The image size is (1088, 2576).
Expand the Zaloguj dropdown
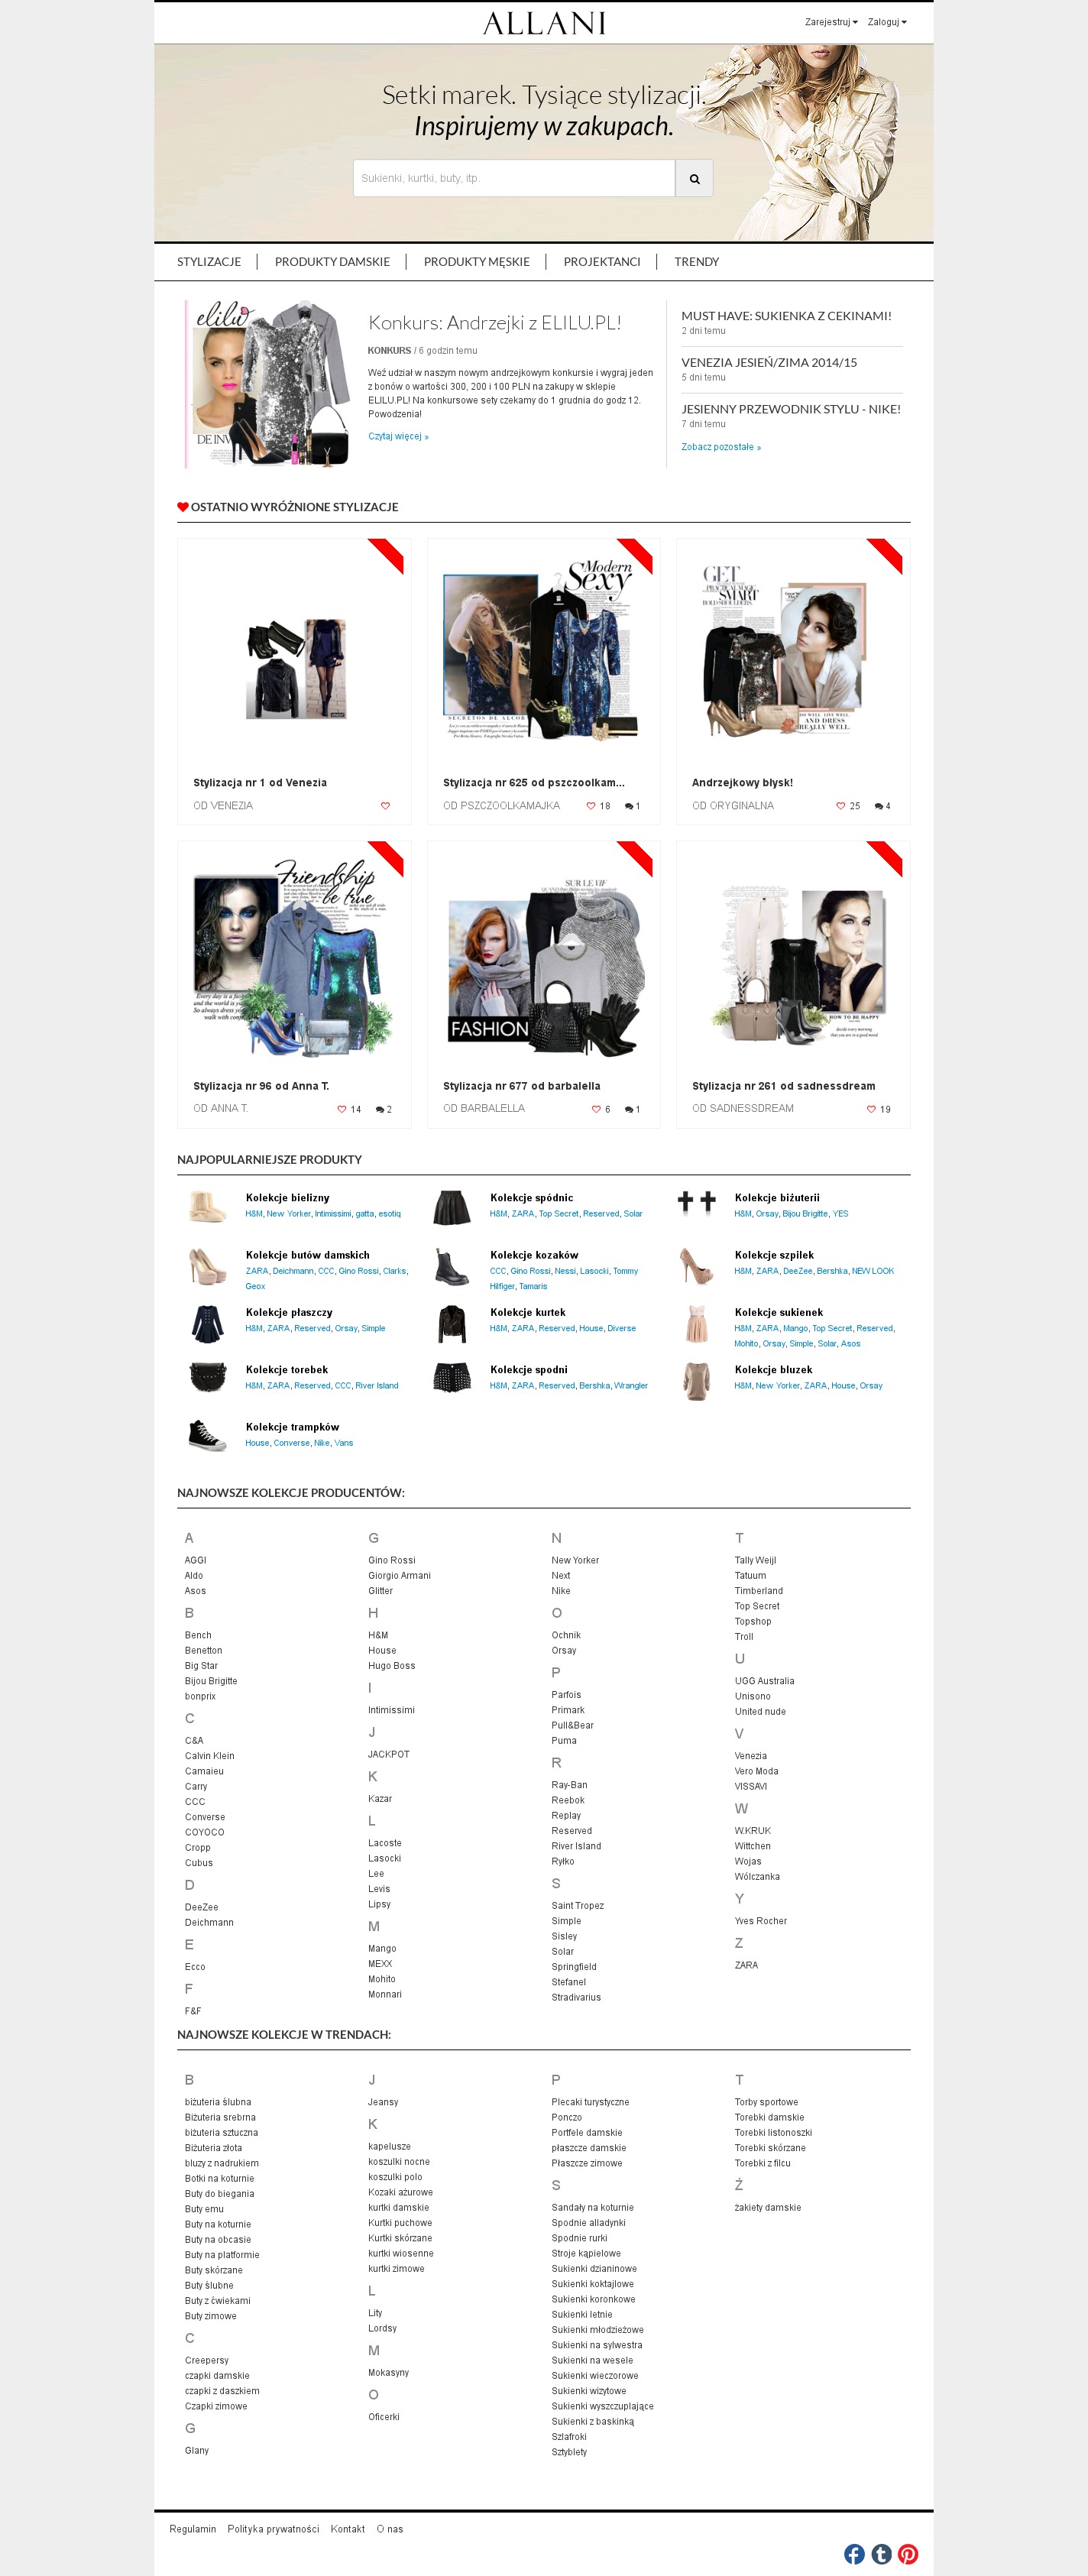click(887, 22)
